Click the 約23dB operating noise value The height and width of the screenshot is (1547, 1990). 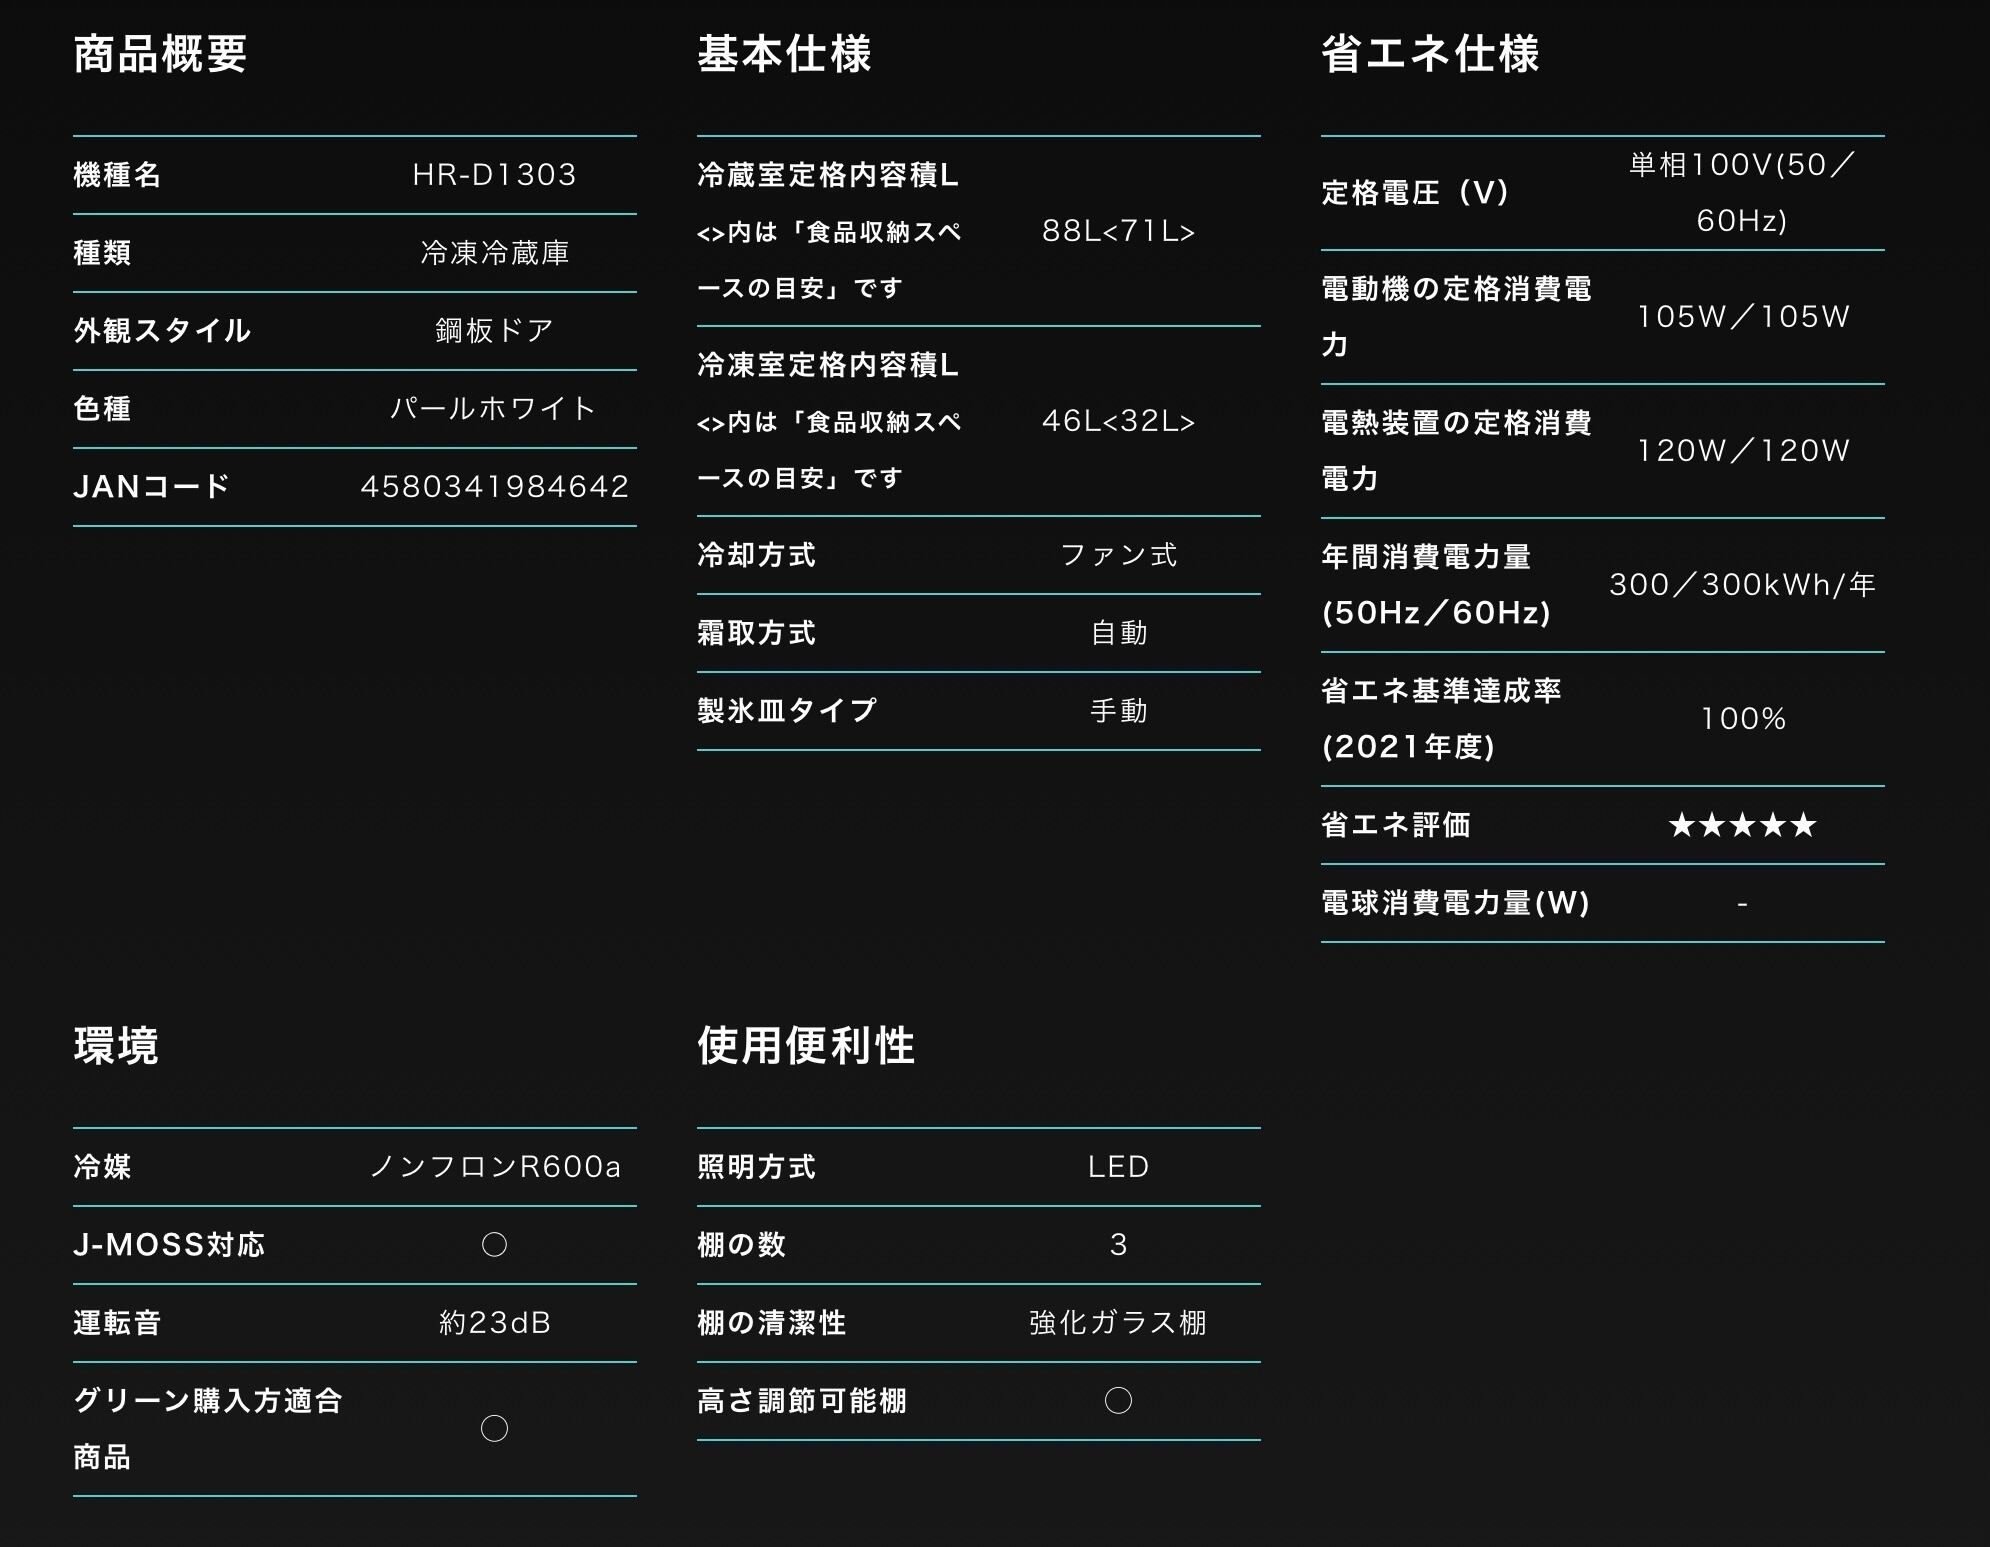point(494,1323)
